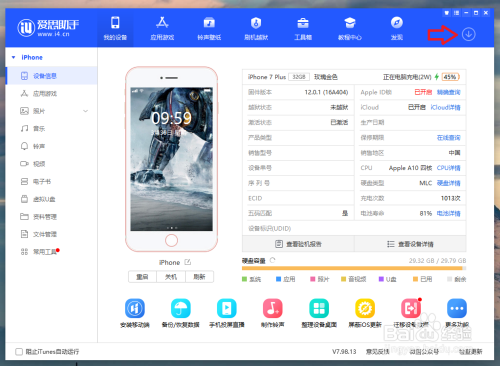Click the 32GB capacity badge
This screenshot has width=500, height=366.
click(299, 77)
